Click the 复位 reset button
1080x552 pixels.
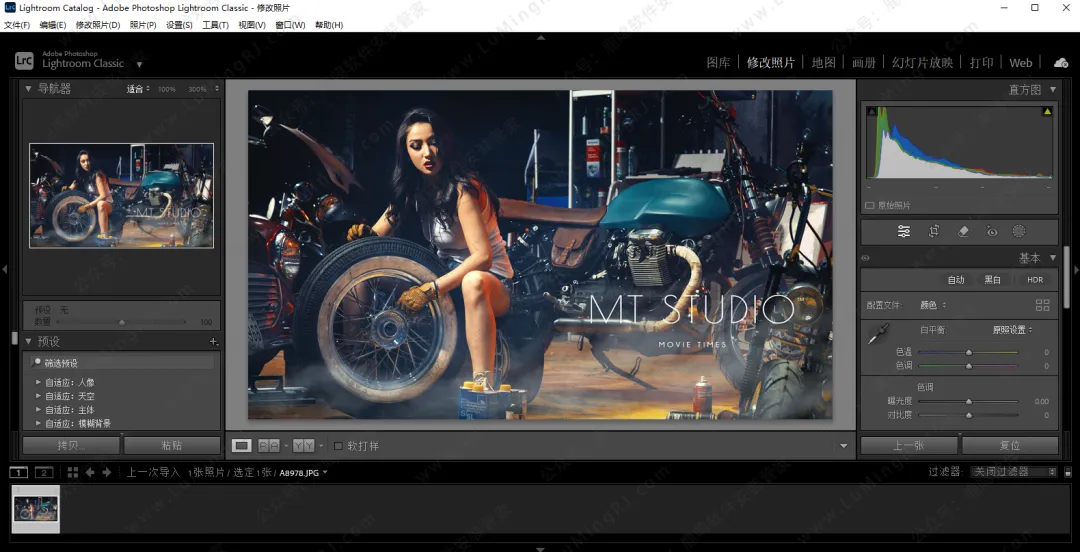tap(1010, 446)
